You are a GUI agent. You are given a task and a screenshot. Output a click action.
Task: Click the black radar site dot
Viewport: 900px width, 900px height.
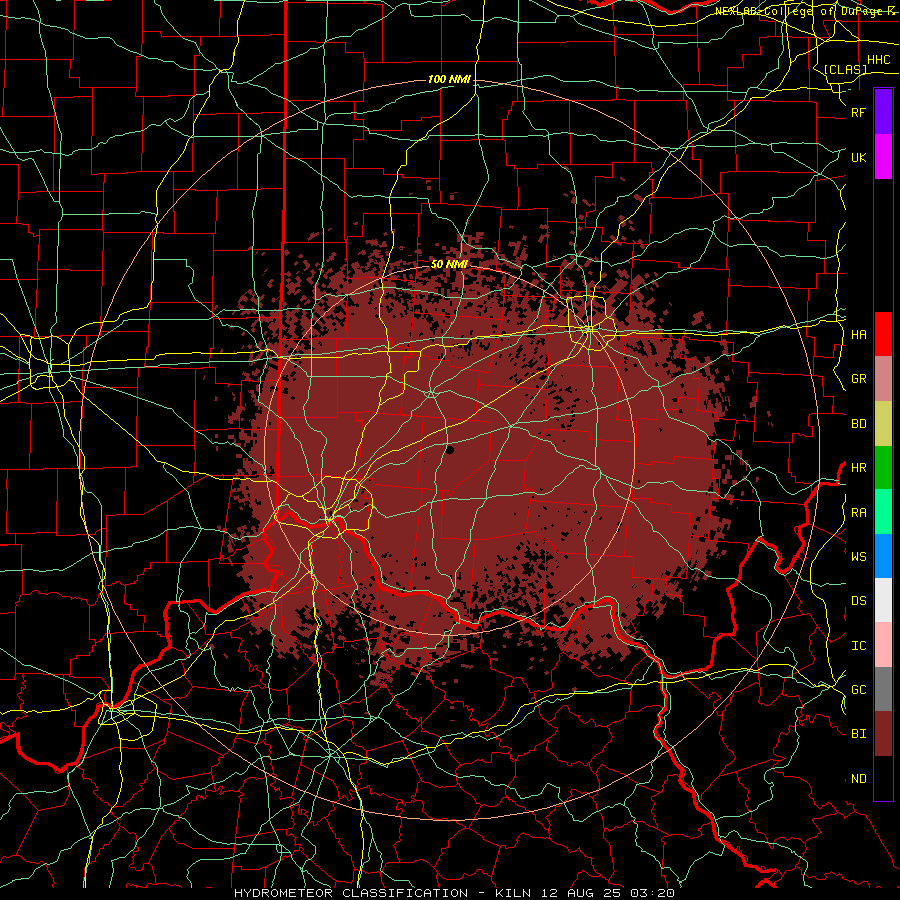450,451
